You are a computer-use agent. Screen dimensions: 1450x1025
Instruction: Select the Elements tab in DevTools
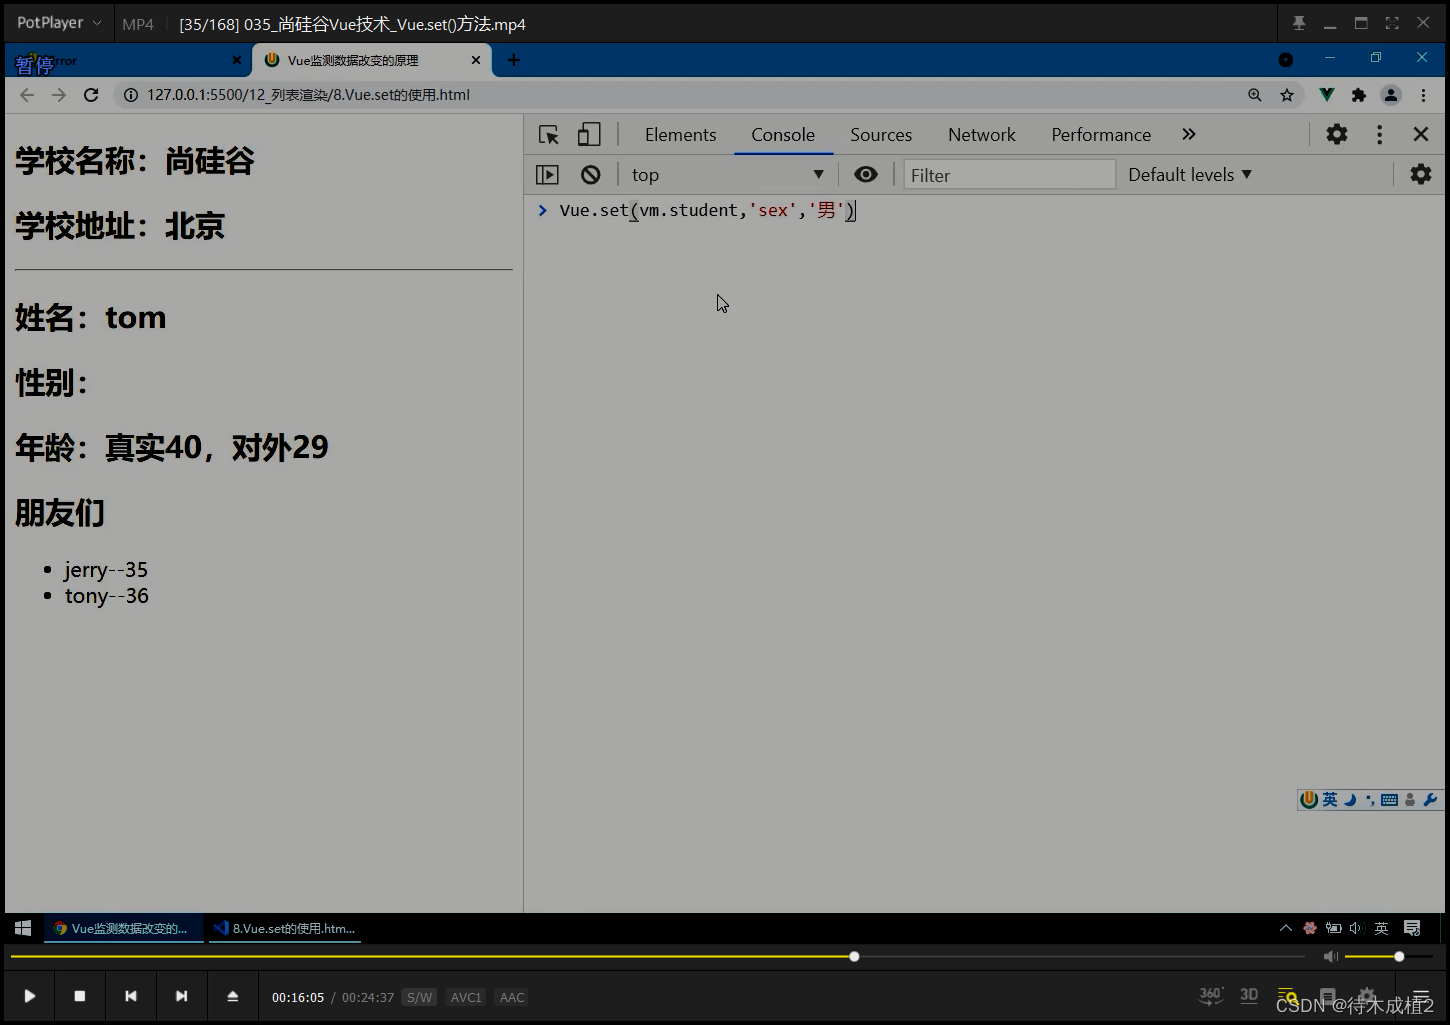click(681, 135)
